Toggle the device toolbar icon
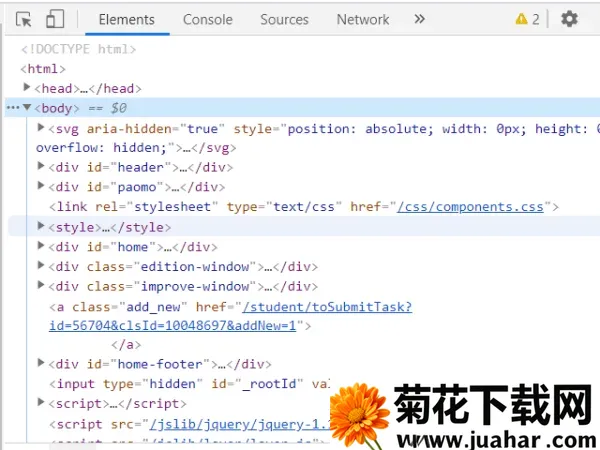The height and width of the screenshot is (450, 600). click(x=55, y=19)
